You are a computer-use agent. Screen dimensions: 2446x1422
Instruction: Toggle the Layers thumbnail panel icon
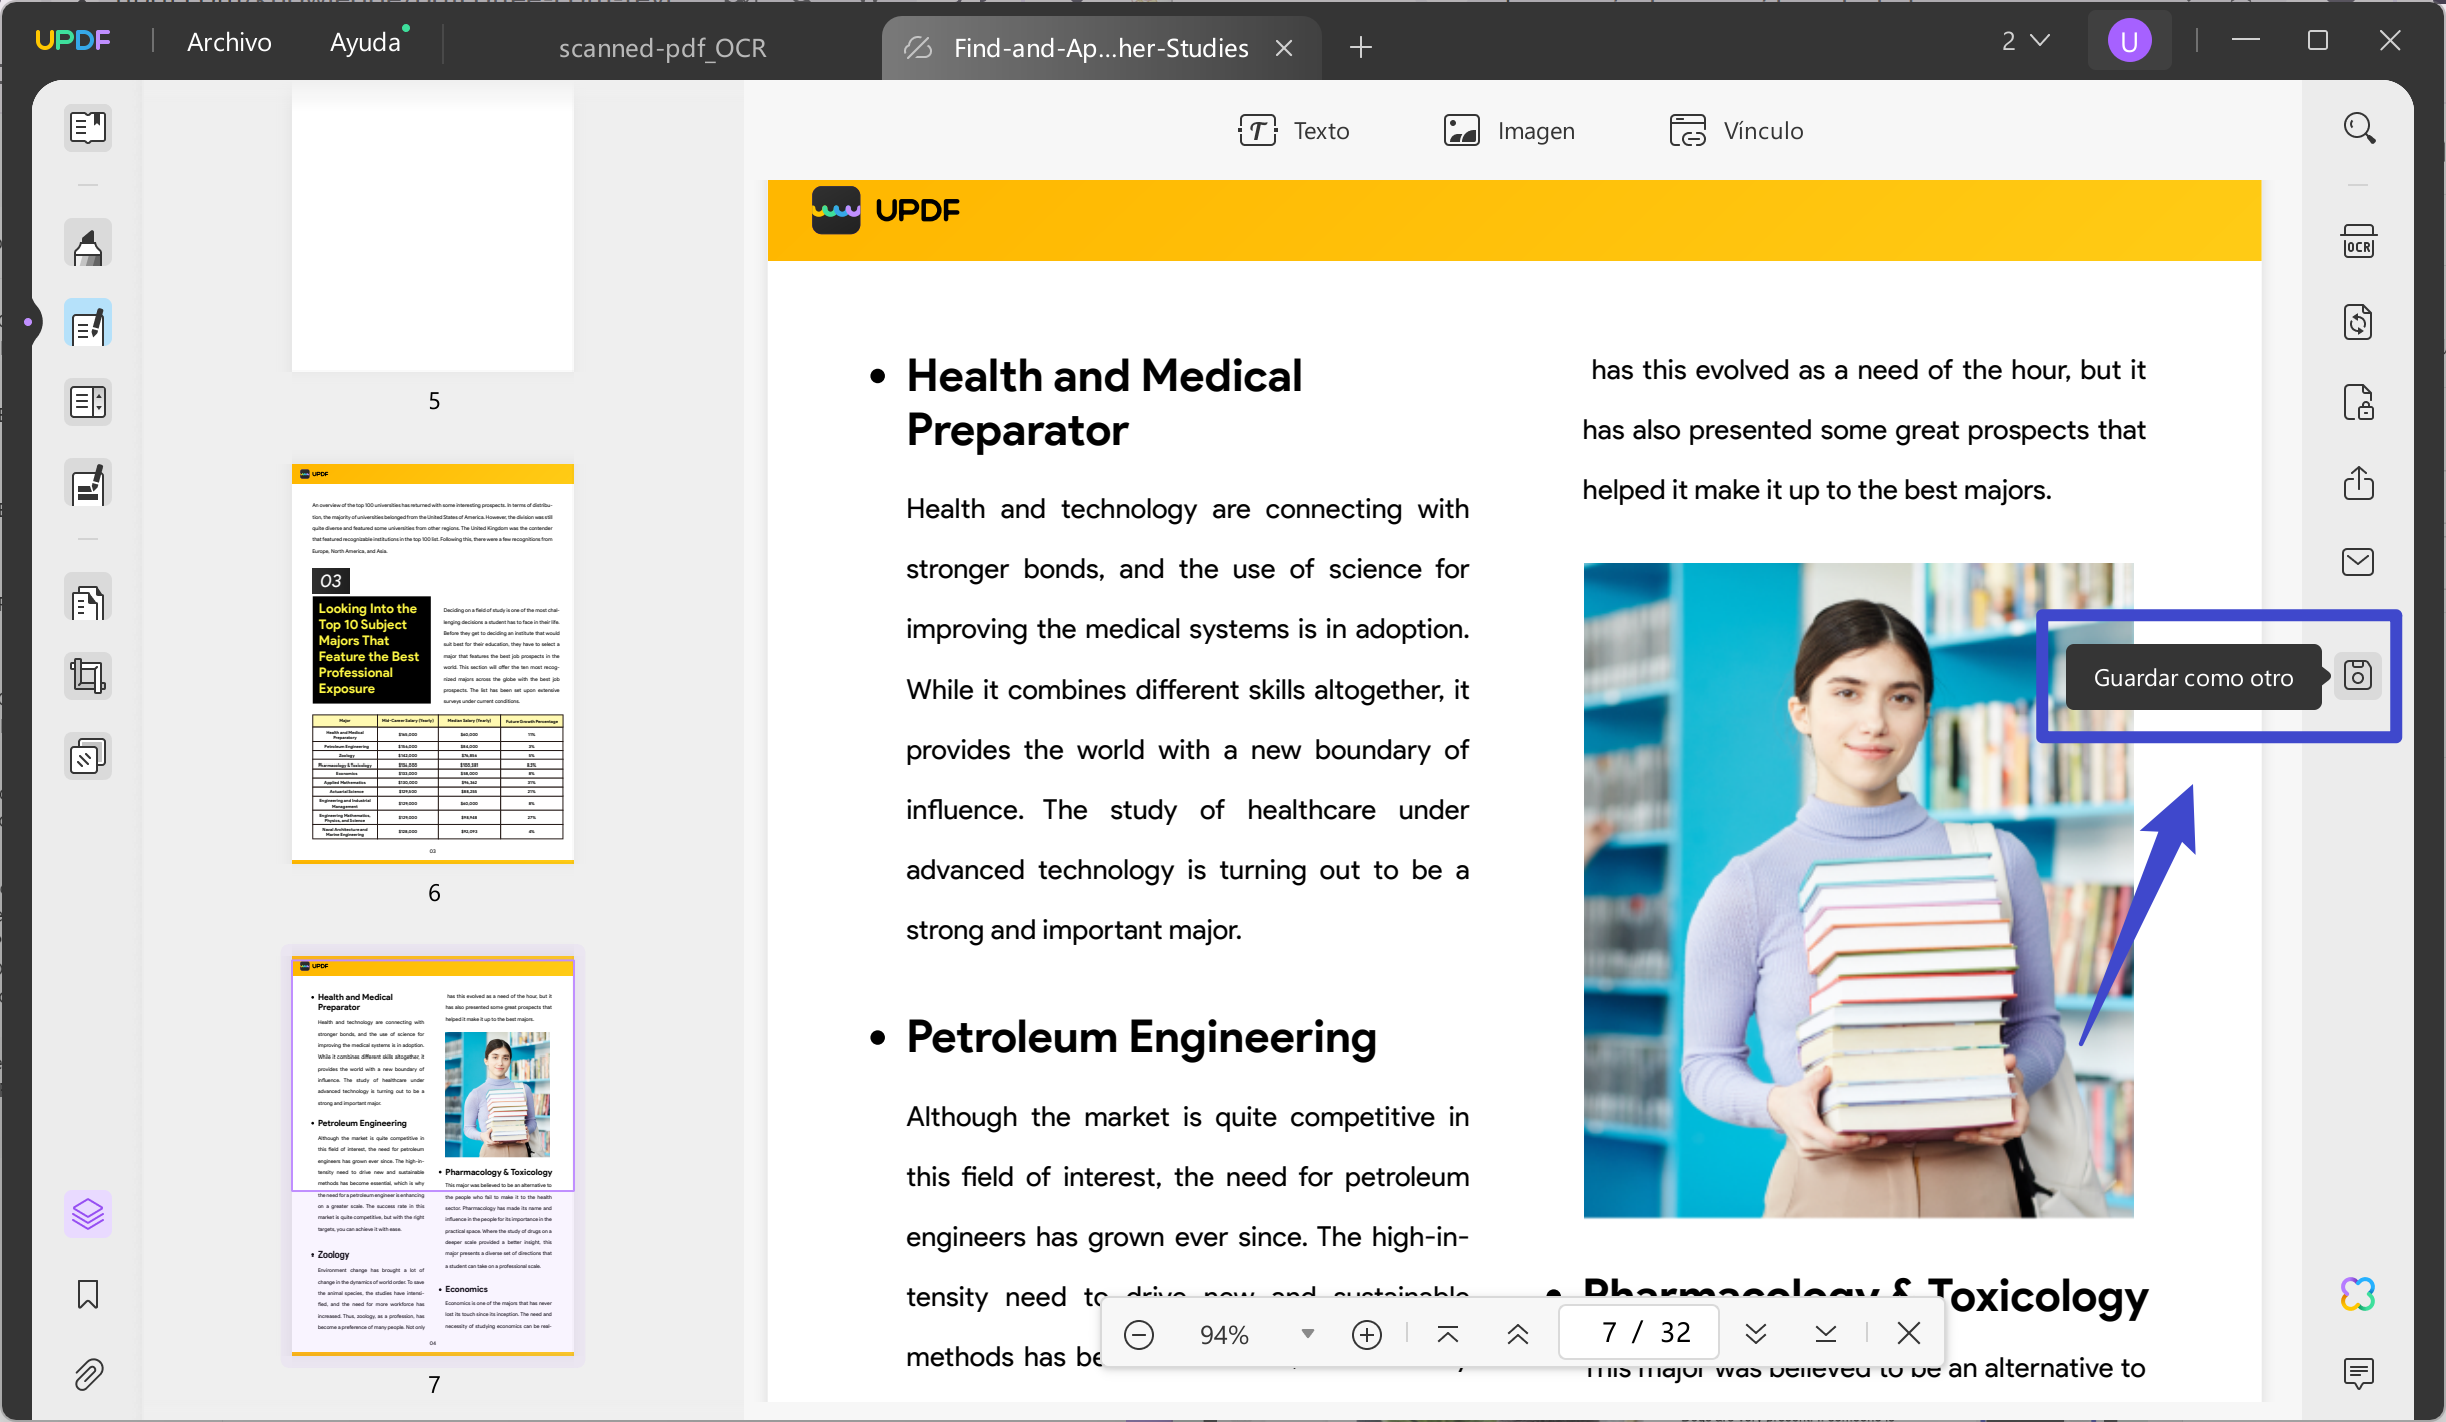88,1214
